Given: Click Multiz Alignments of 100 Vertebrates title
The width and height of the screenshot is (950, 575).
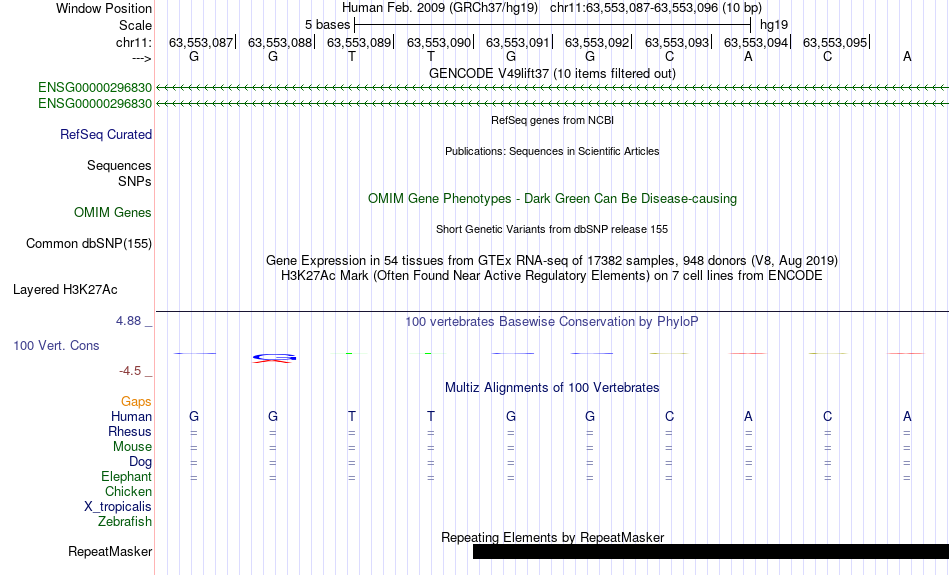Looking at the screenshot, I should (x=552, y=388).
